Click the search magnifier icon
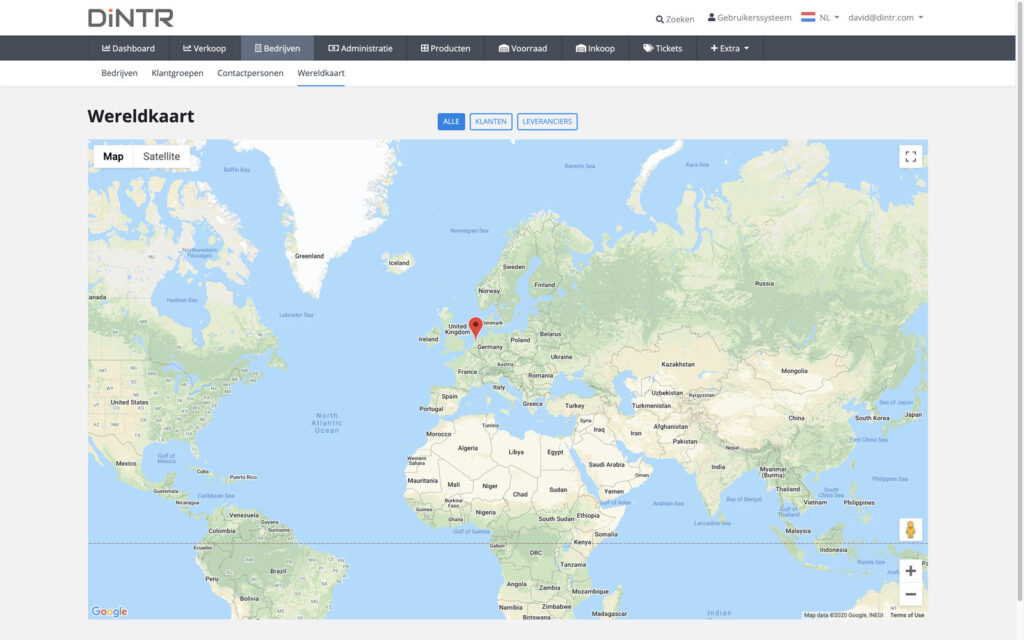 660,20
